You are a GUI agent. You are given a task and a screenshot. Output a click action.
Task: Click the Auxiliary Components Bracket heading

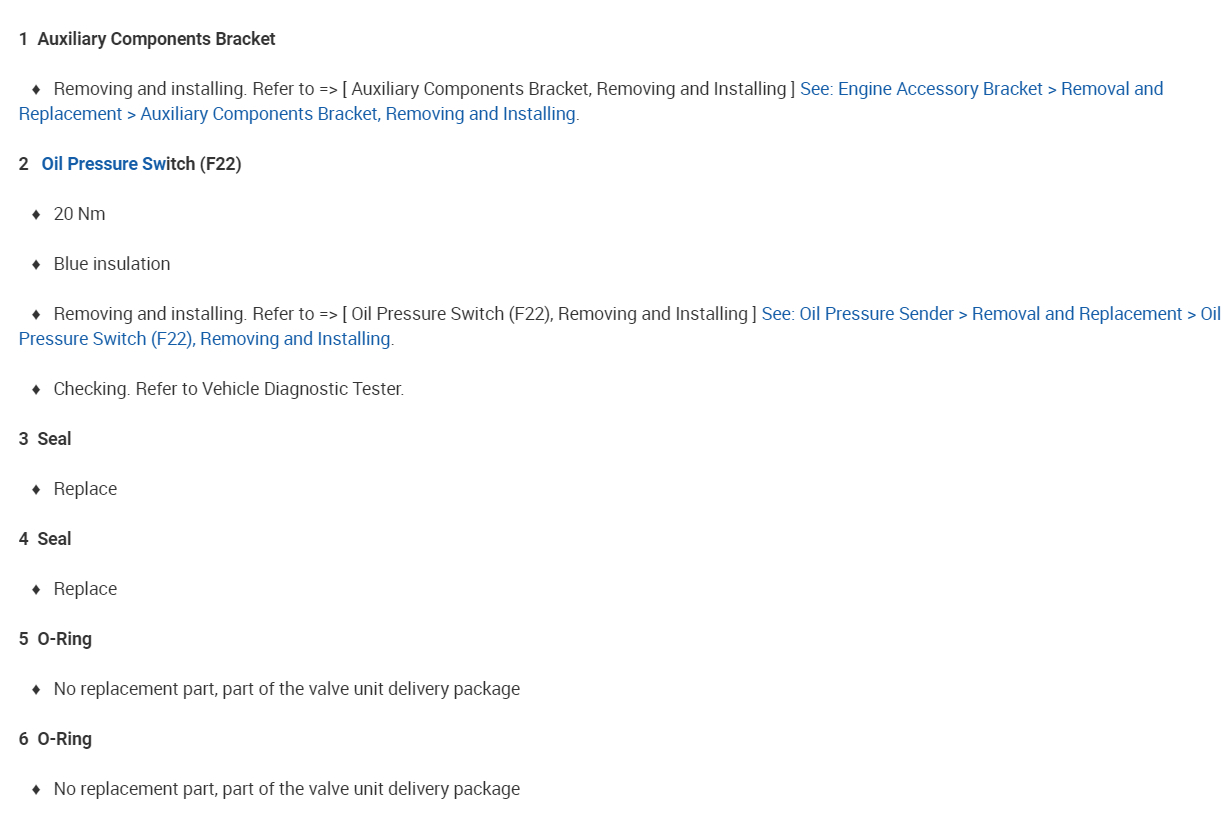(156, 39)
